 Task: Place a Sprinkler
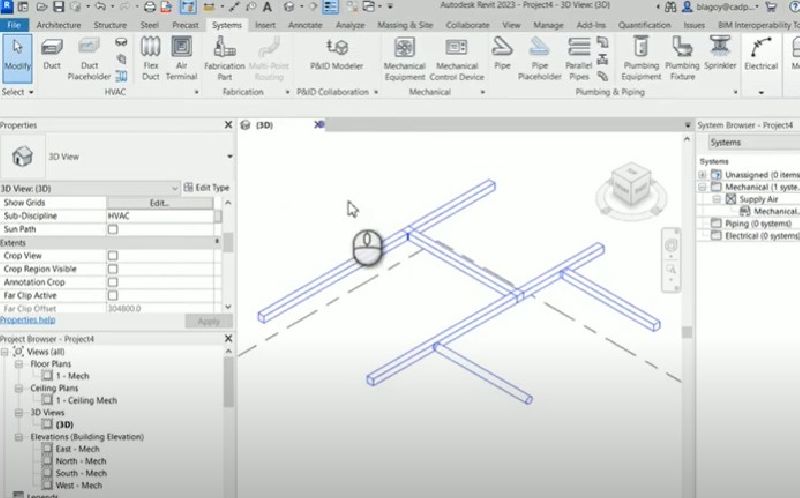[720, 54]
